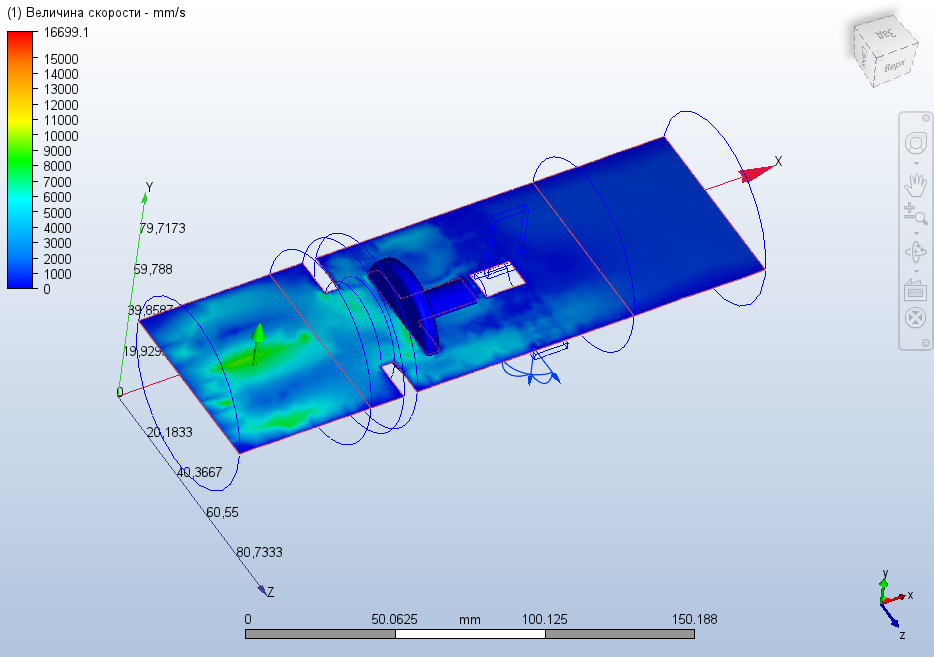
Task: Click the scale bar value 100.125
Action: [x=544, y=619]
